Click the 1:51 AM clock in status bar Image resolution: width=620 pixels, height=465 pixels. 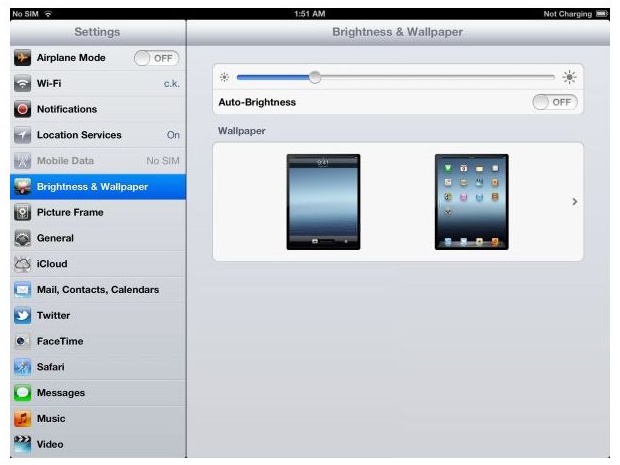[x=310, y=14]
